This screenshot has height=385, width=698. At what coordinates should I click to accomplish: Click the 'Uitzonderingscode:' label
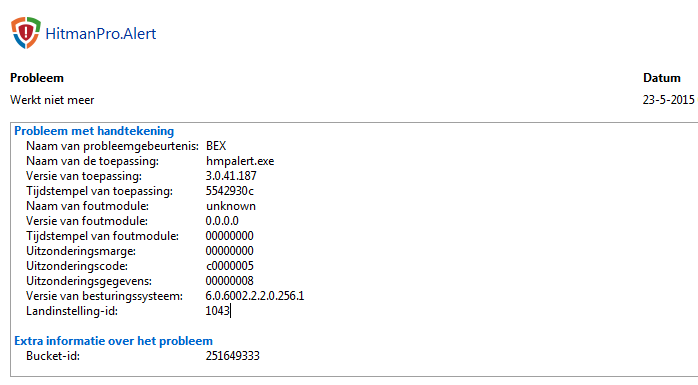[x=77, y=266]
